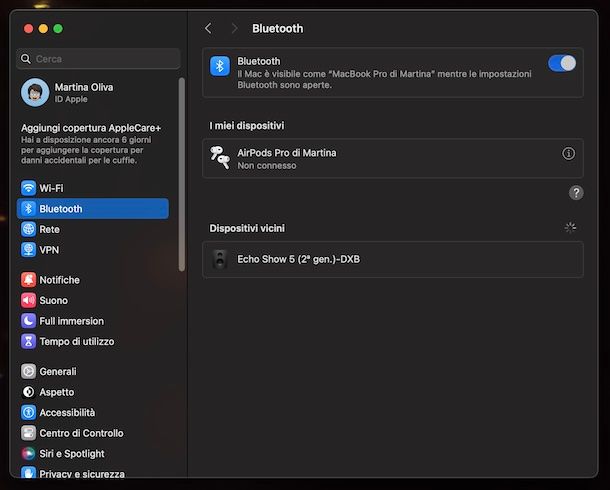Open the Notifiche sidebar label
Viewport: 610px width, 490px height.
click(x=60, y=280)
